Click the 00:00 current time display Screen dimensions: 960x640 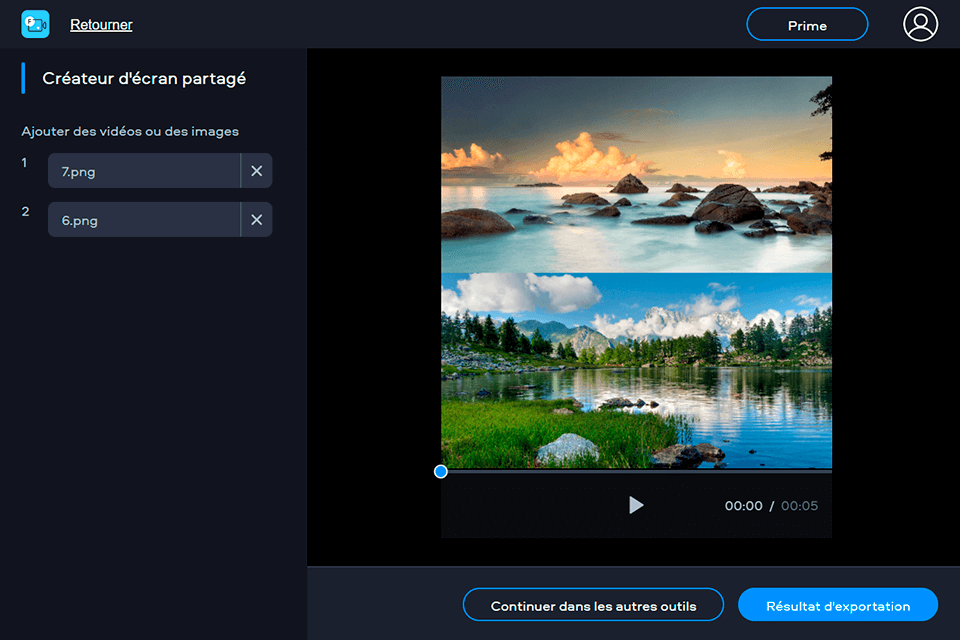point(743,506)
